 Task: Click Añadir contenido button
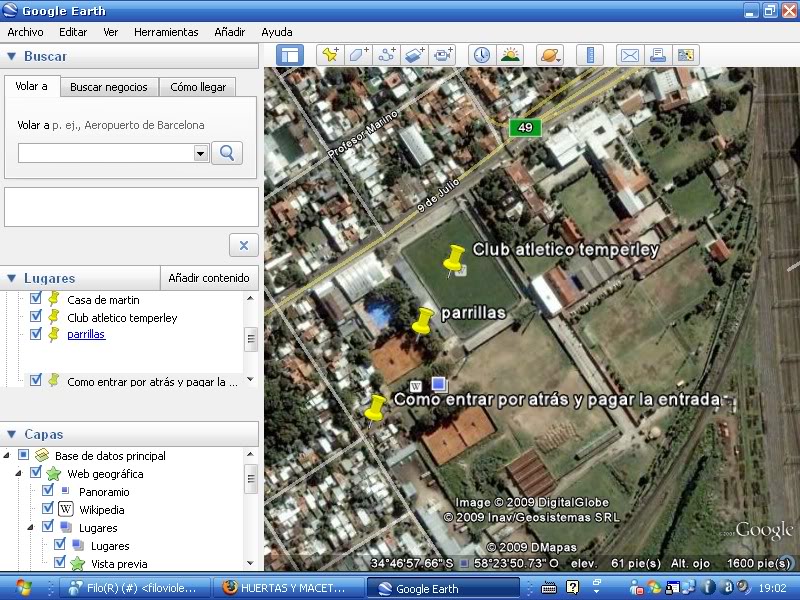(209, 278)
